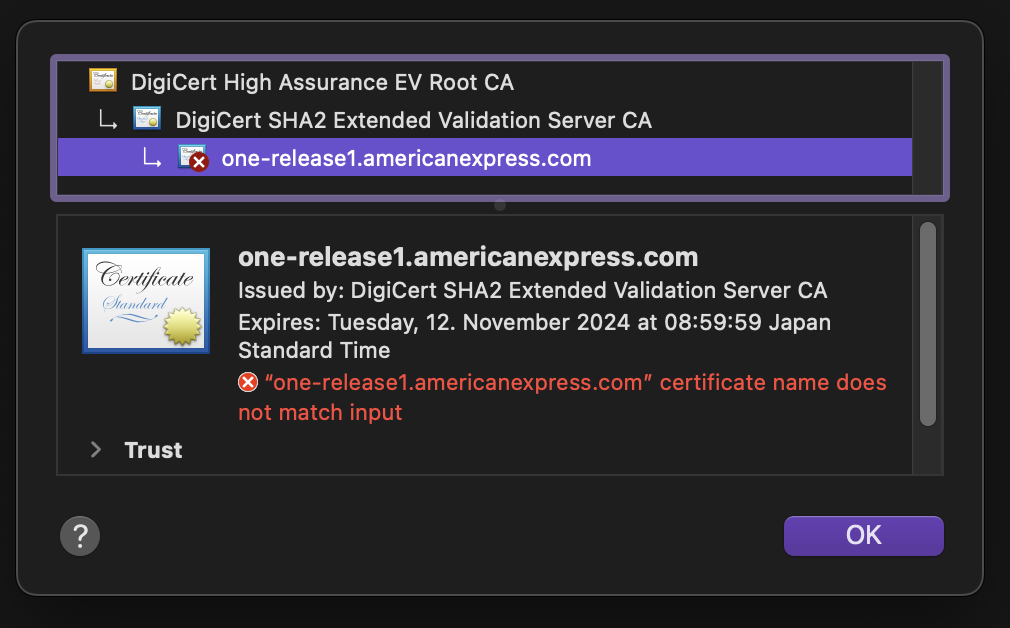1010x628 pixels.
Task: Click the "Issued by" DigiCert line
Action: tap(532, 291)
